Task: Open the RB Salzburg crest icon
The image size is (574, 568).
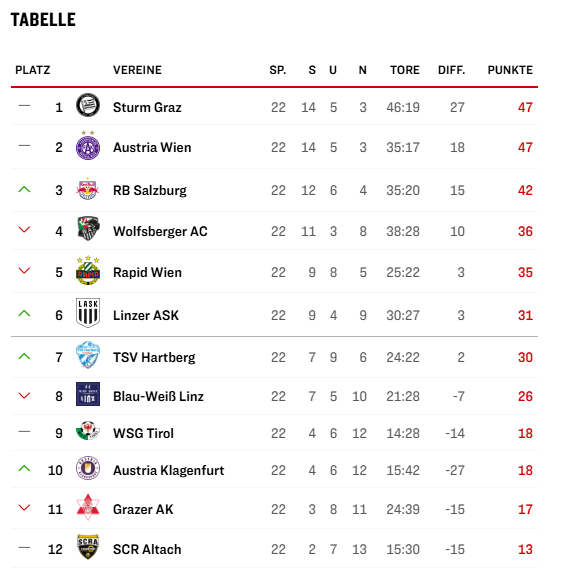Action: 88,189
